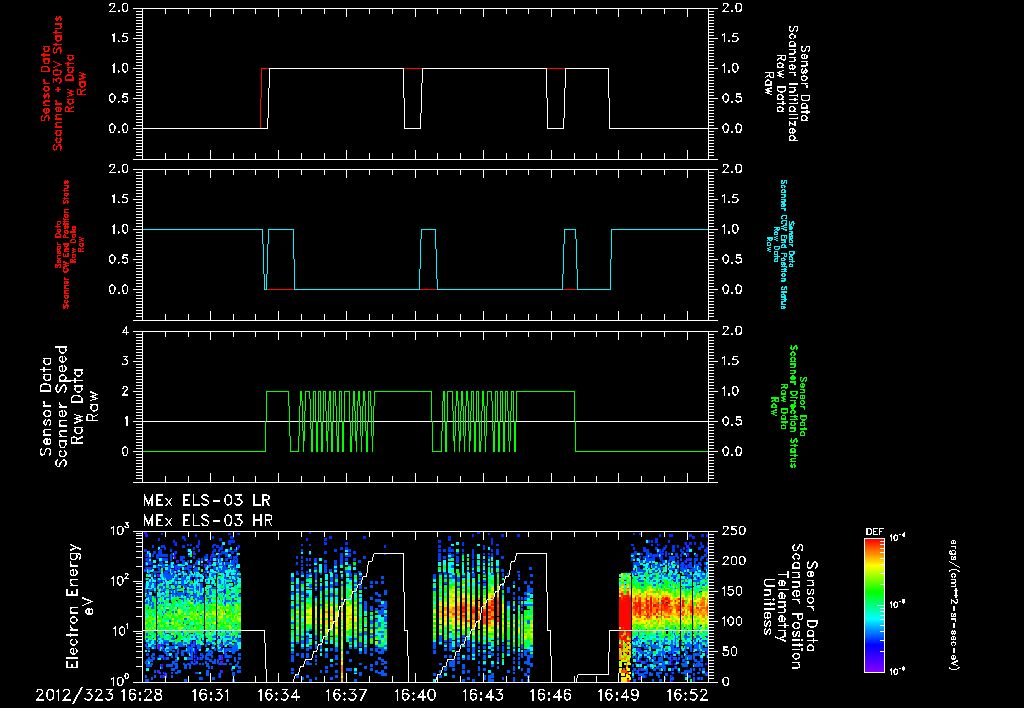Click the 50 tick on Scanner Position axis
This screenshot has width=1024, height=708.
point(729,651)
